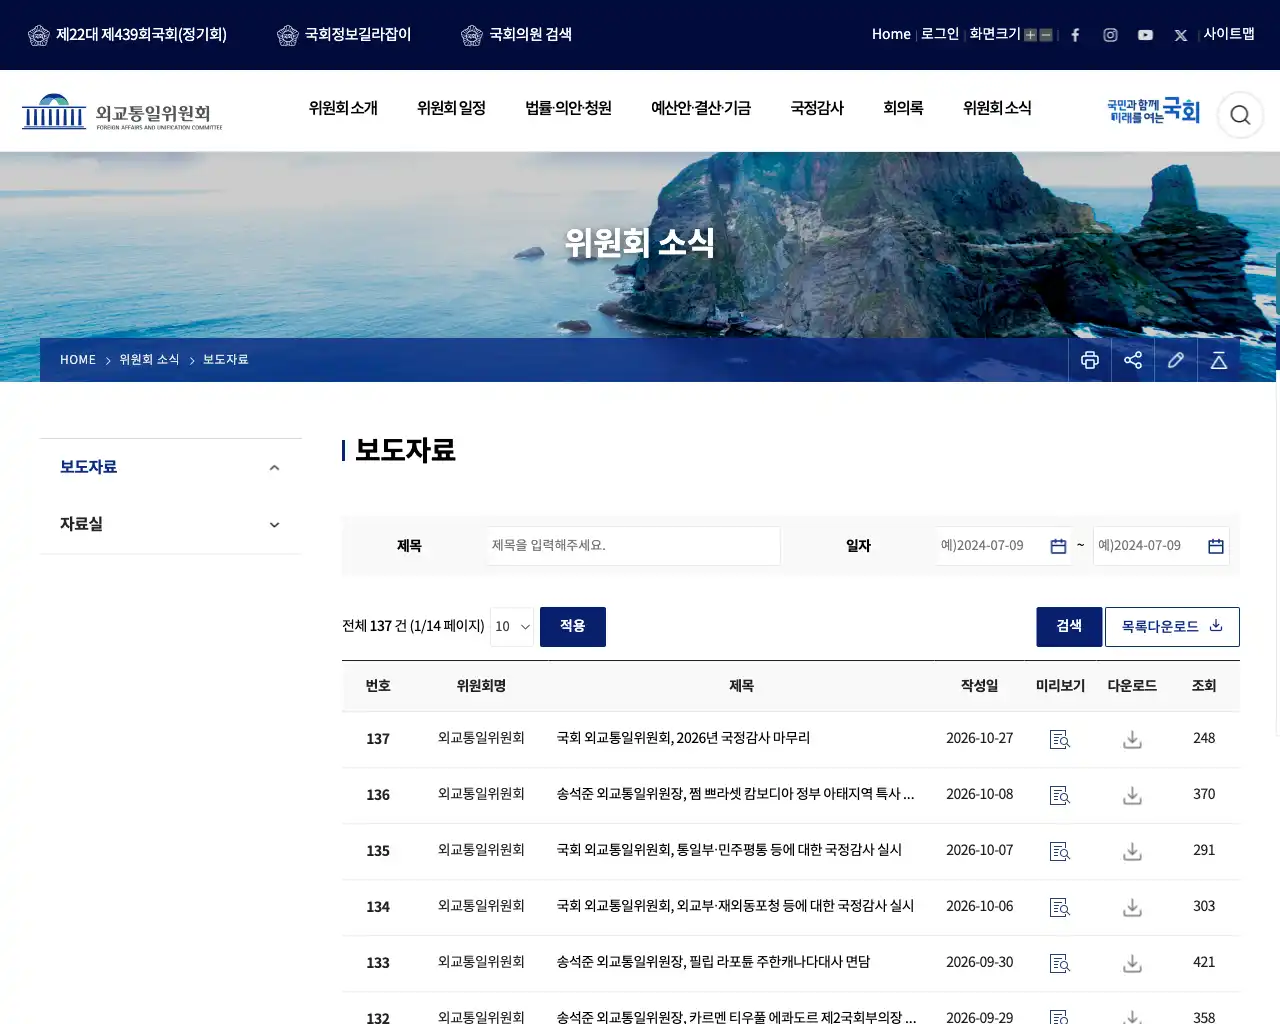Download press release number 136

coord(1132,795)
